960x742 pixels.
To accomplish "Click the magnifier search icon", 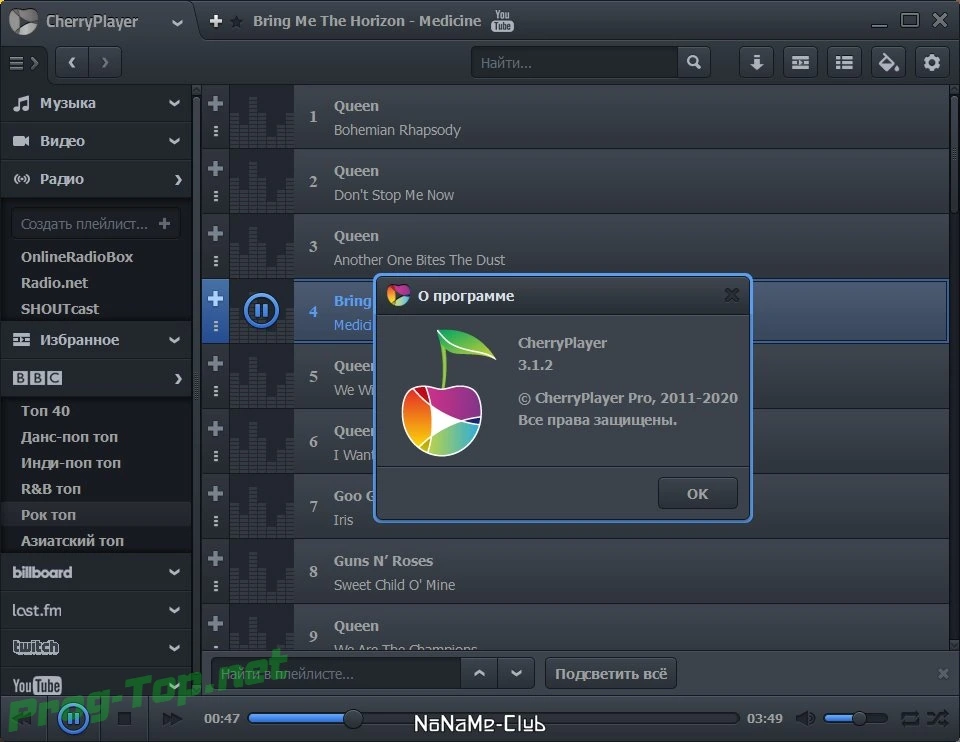I will click(x=694, y=62).
